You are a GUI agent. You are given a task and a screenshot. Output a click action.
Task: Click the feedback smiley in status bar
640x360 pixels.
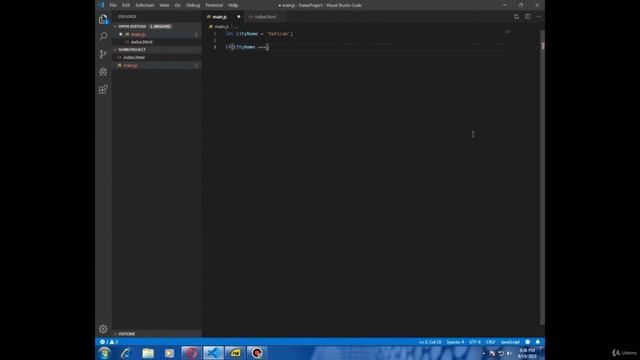[x=527, y=342]
